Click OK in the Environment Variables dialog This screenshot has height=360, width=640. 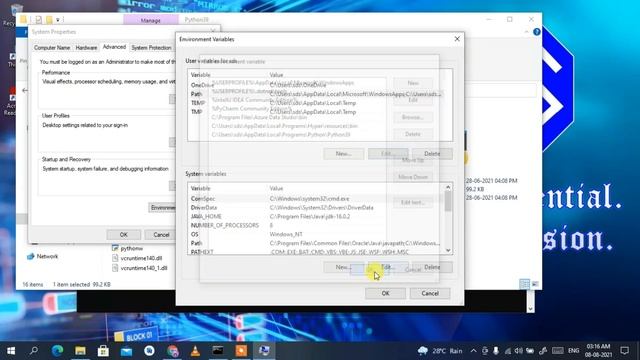(x=385, y=293)
